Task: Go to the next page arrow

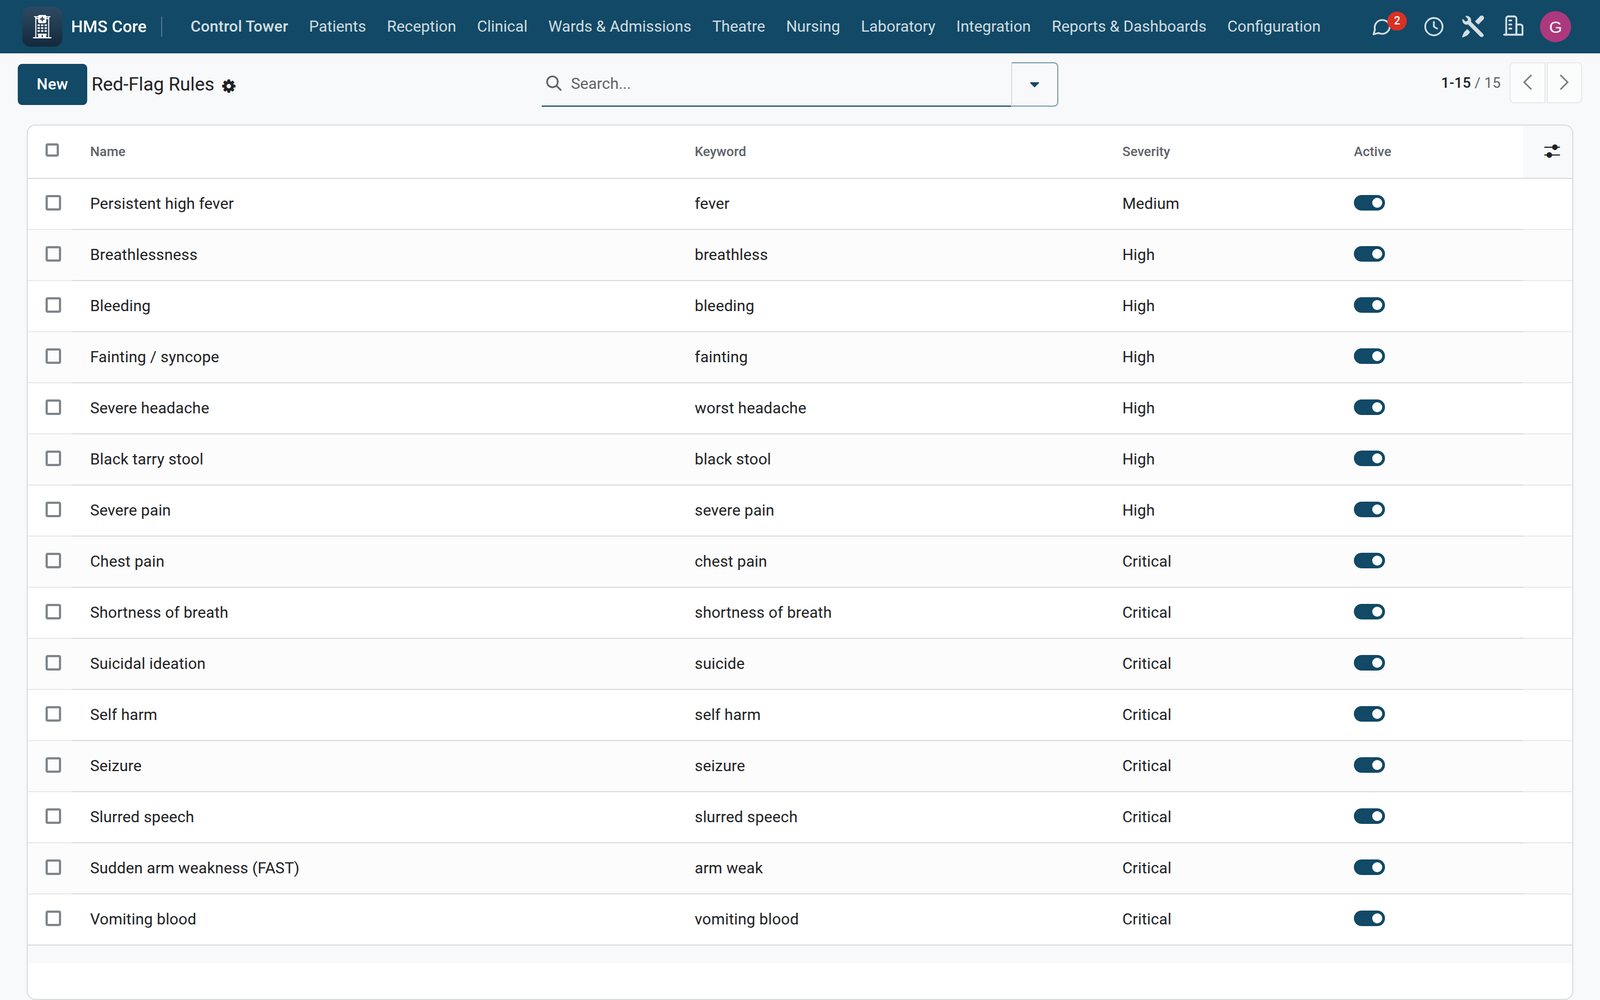Action: 1564,83
